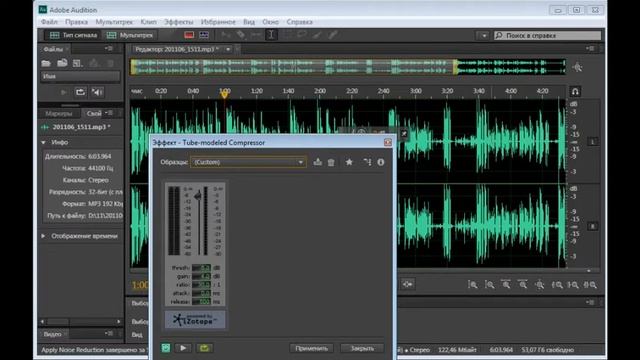Click the headphone icon right of time ruler

pyautogui.click(x=575, y=91)
